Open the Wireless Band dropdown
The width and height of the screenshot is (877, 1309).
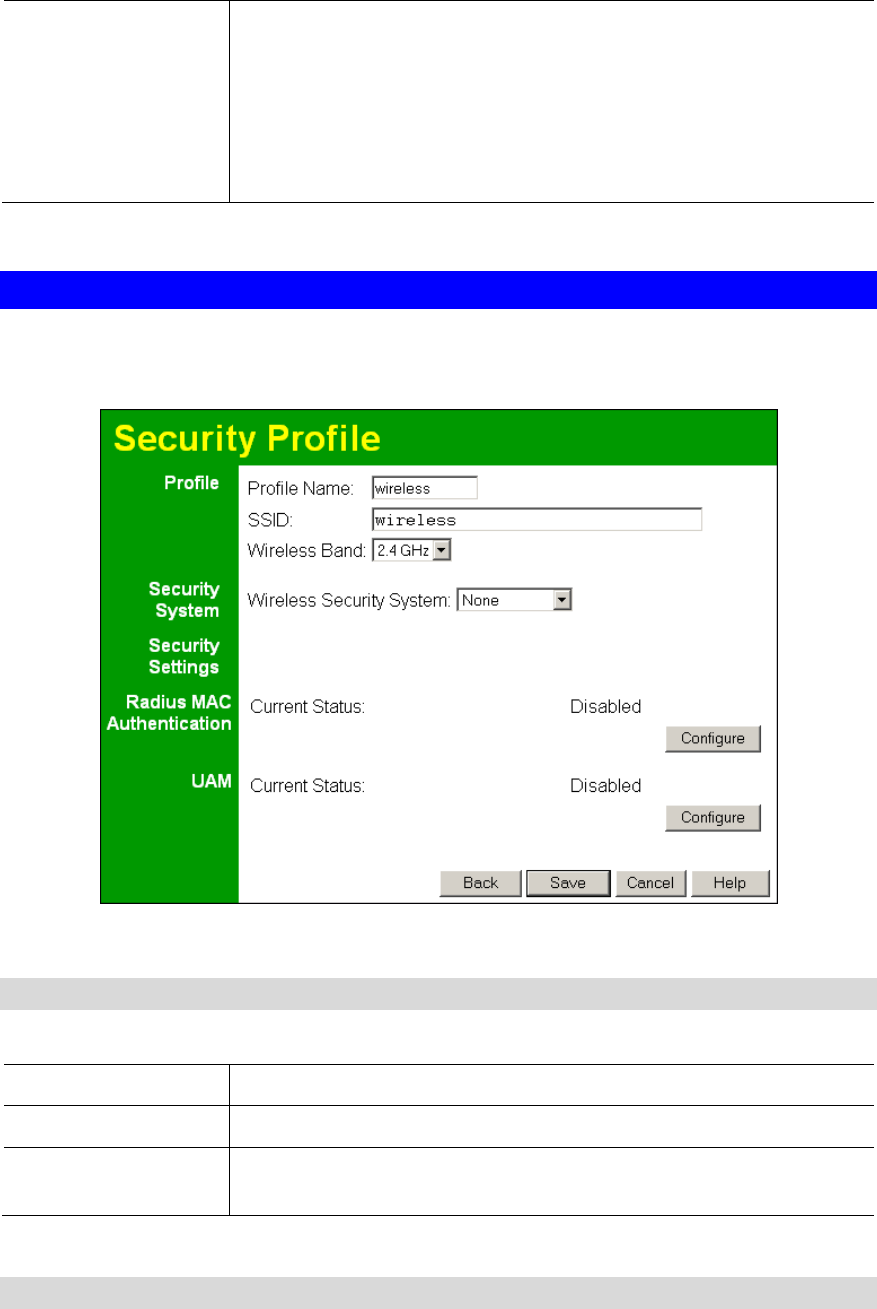[x=411, y=550]
